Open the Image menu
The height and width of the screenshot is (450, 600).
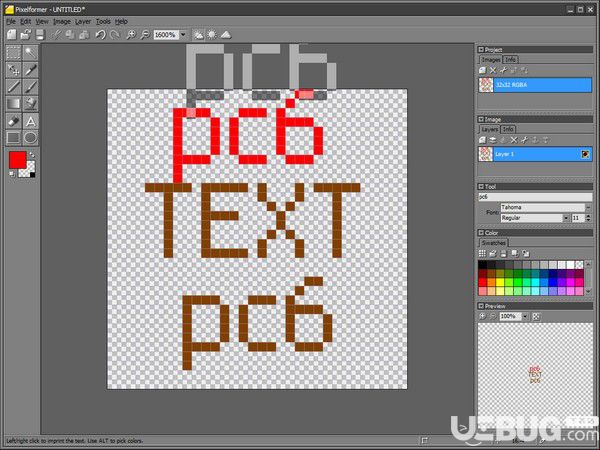tap(62, 22)
